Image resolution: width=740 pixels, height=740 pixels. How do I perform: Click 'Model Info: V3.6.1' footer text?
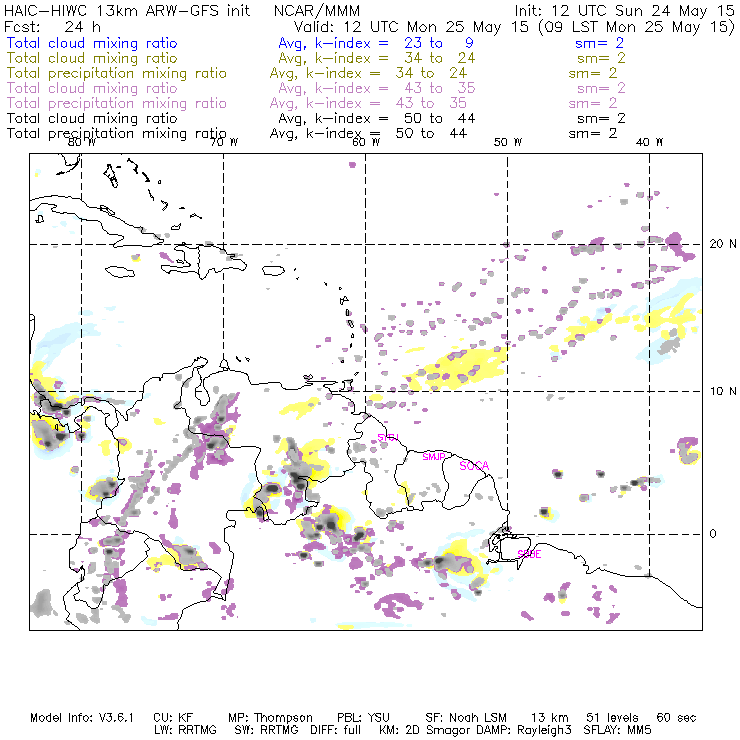tap(82, 718)
